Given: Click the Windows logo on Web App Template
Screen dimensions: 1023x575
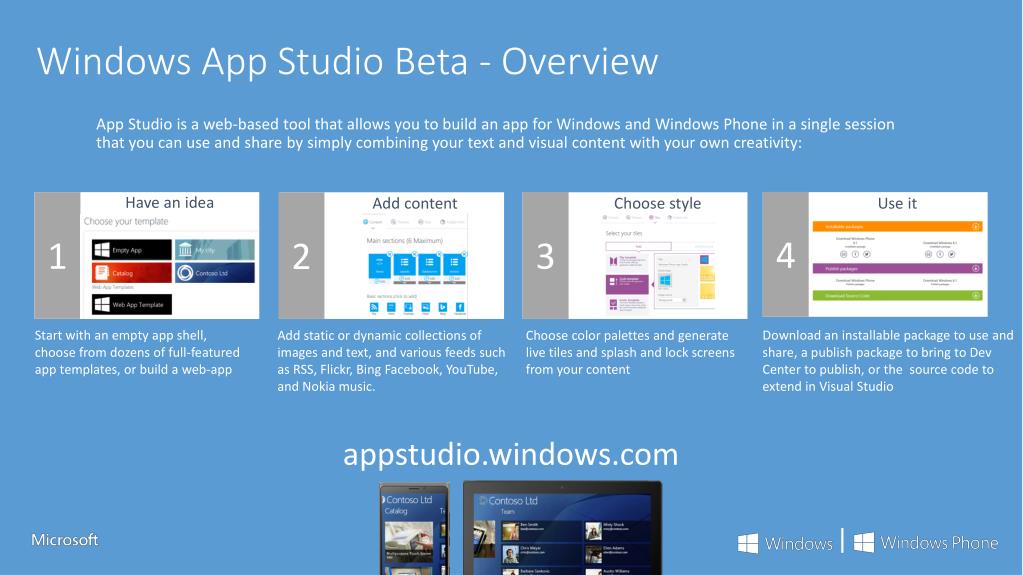Looking at the screenshot, I should pyautogui.click(x=102, y=304).
